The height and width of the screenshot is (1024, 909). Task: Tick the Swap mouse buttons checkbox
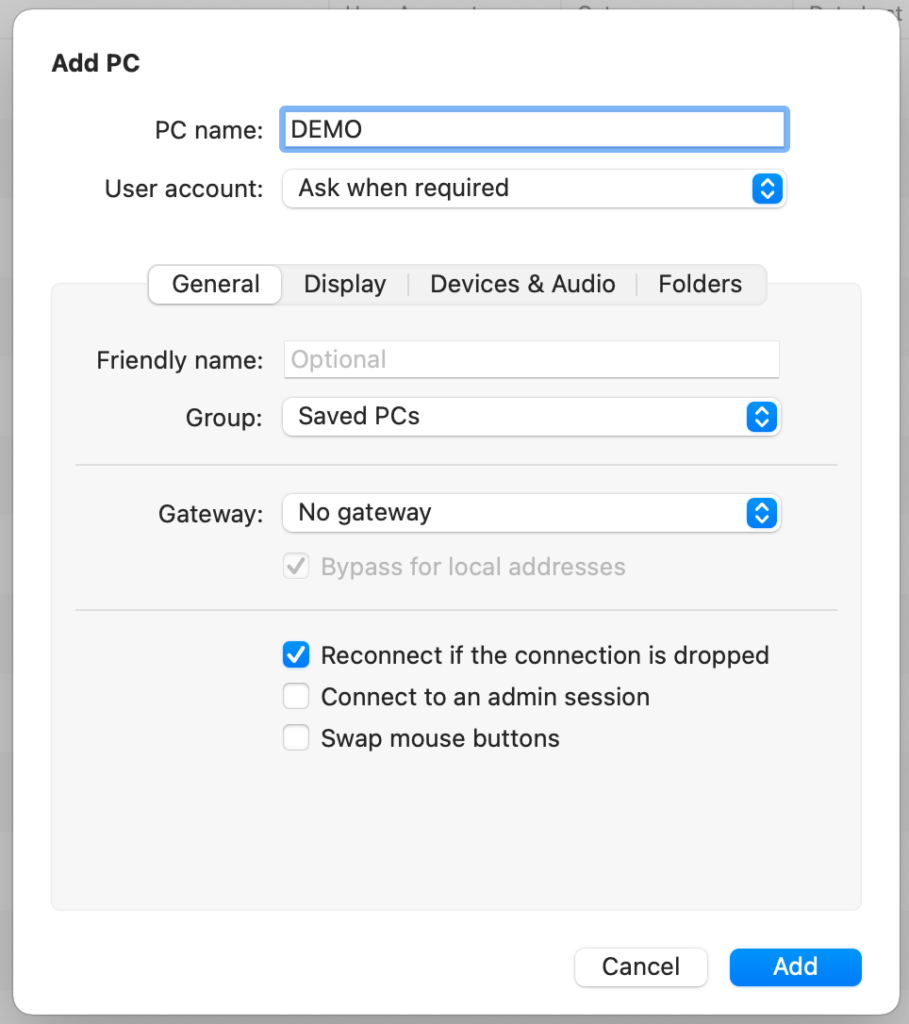296,738
